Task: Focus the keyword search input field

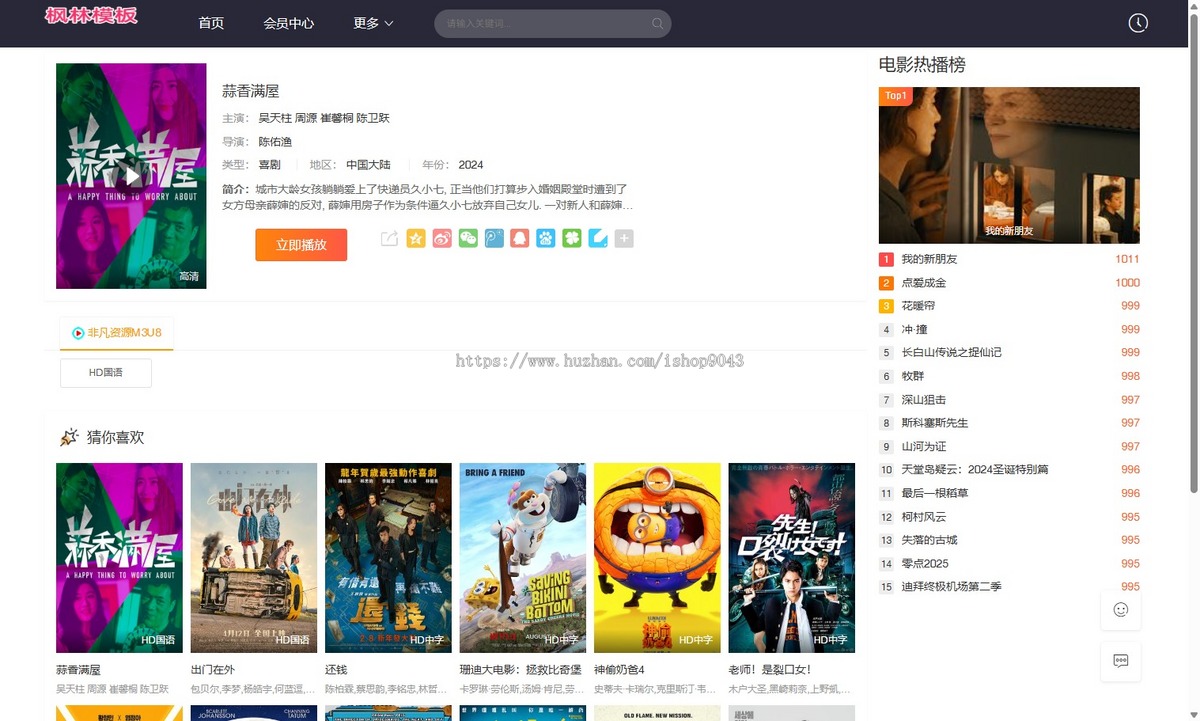Action: pyautogui.click(x=552, y=23)
